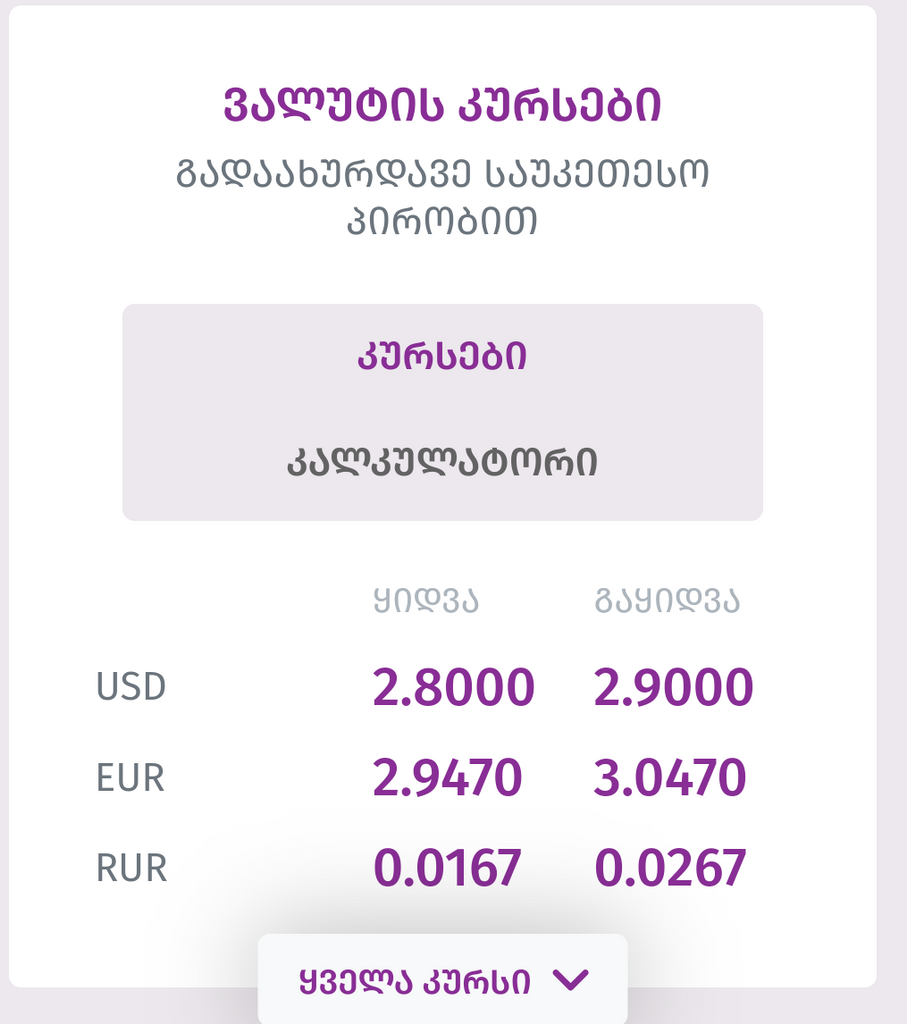Click the ვალუტის კურსები heading

442,105
